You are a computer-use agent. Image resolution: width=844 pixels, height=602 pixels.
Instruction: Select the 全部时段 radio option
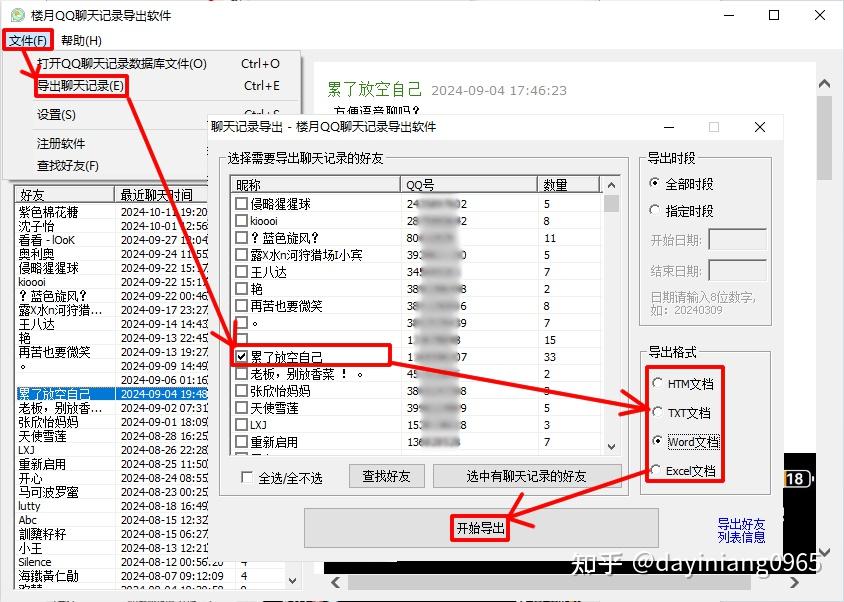(655, 183)
